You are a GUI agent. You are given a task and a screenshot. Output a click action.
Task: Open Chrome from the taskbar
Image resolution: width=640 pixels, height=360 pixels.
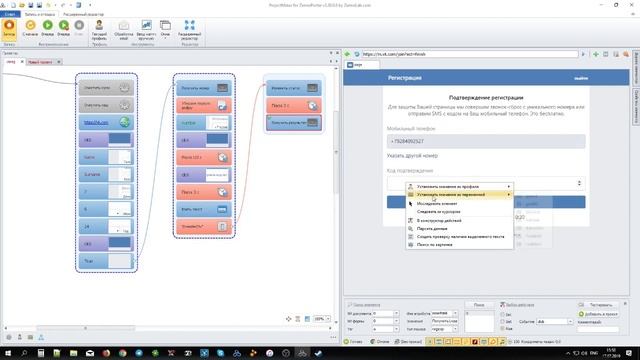point(122,353)
